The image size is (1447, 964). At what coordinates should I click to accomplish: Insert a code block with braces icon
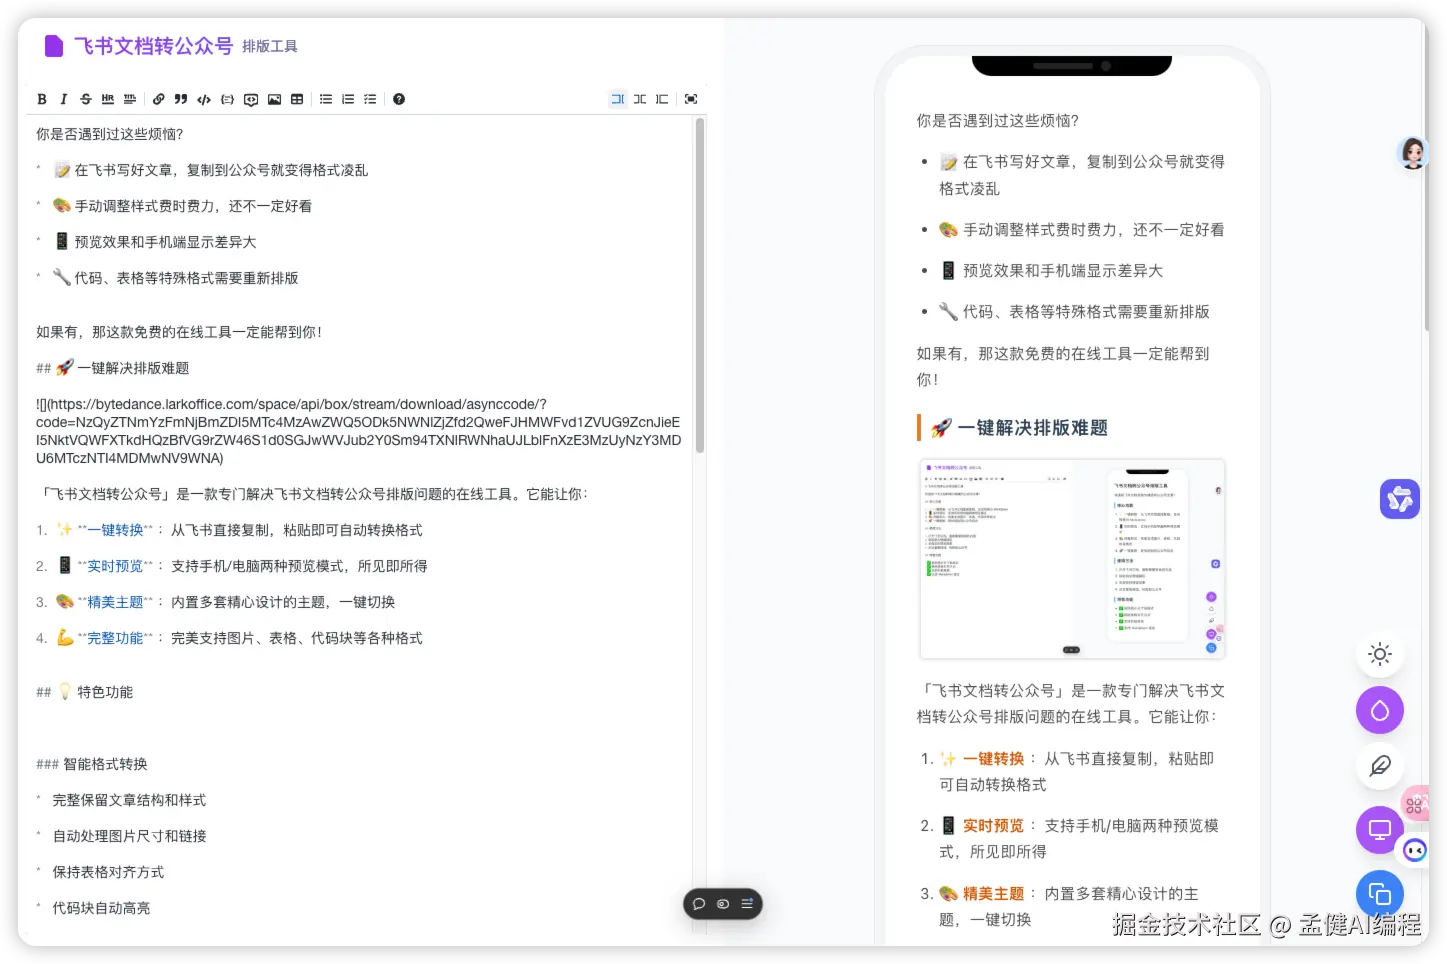(x=228, y=99)
